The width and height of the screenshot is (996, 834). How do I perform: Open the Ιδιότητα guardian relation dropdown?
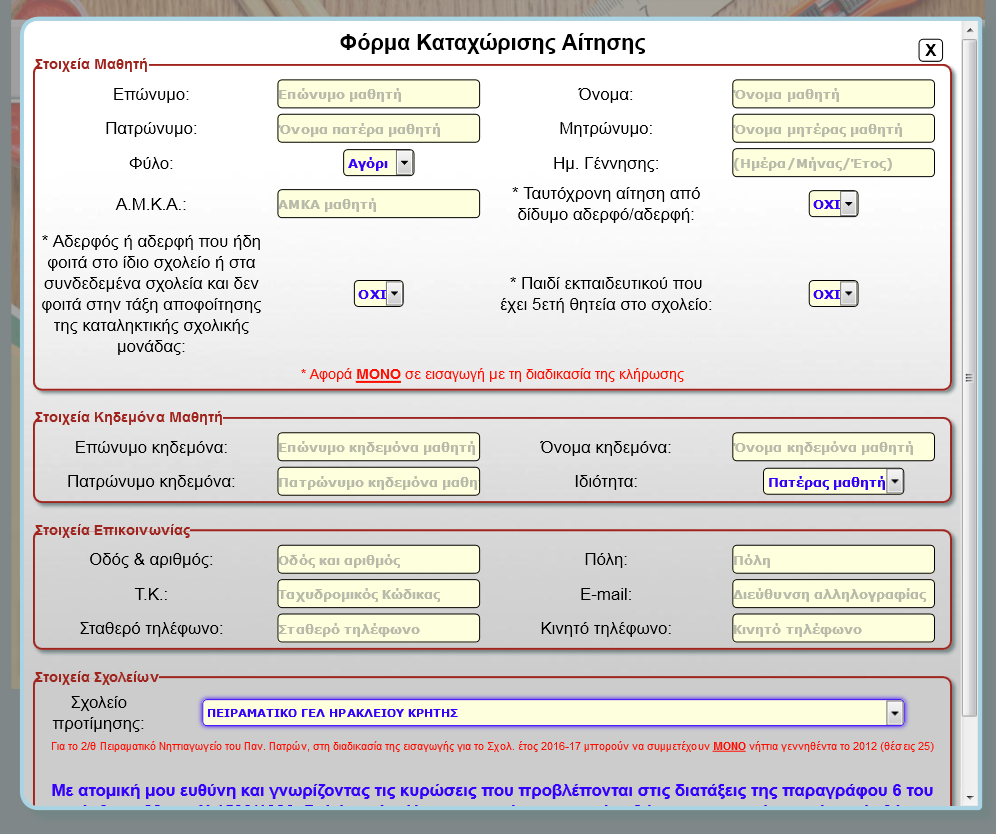pyautogui.click(x=833, y=482)
